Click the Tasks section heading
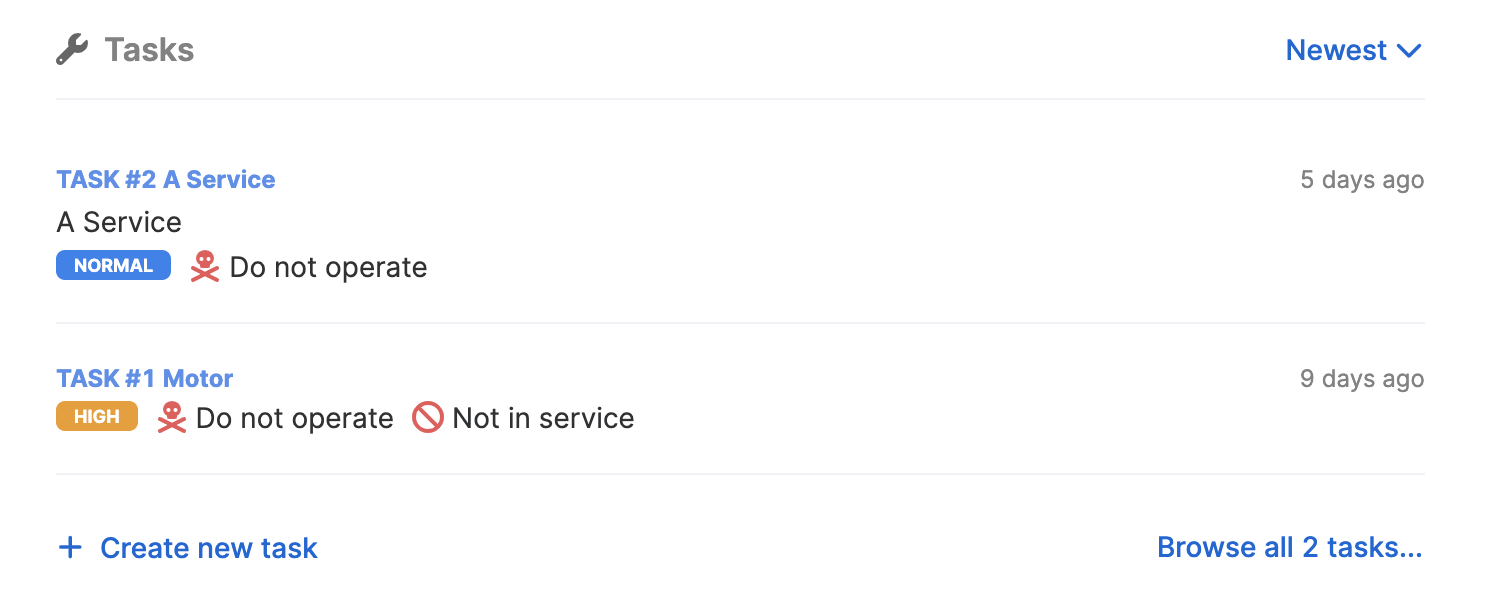Screen dimensions: 1496x610 [x=149, y=49]
